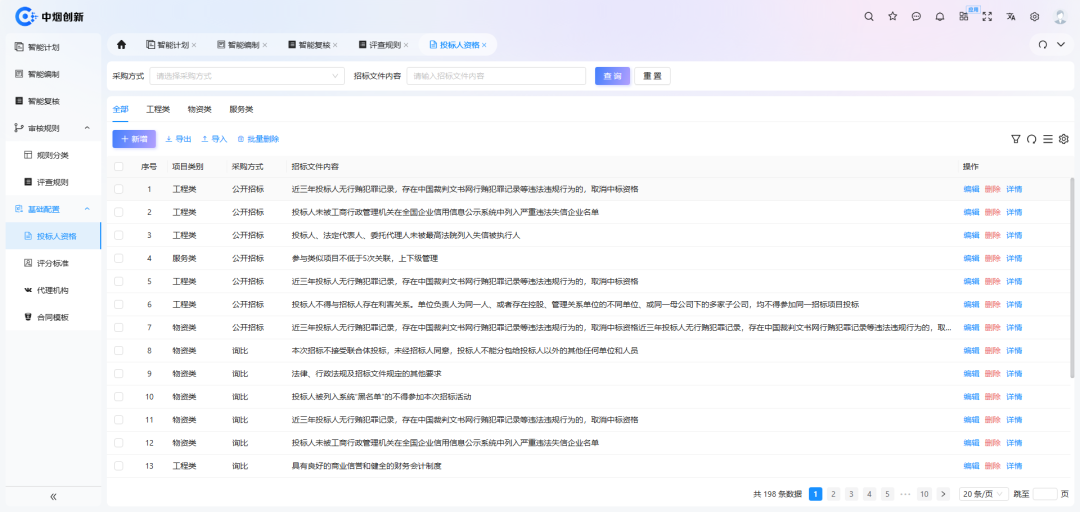This screenshot has height=512, width=1080.
Task: Click the 跳至 page number input
Action: pos(1045,494)
